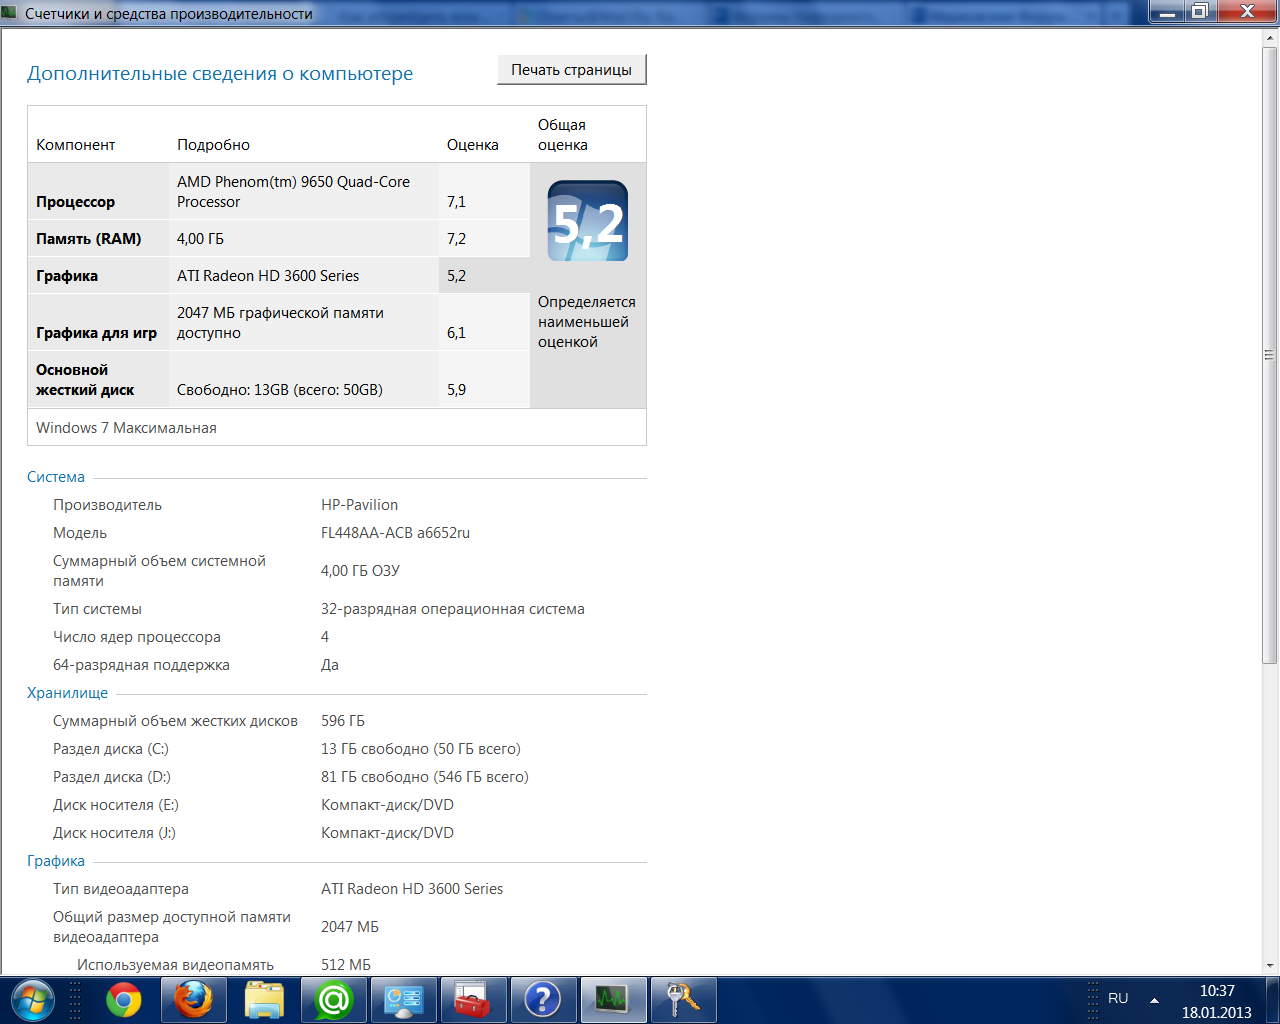This screenshot has height=1024, width=1280.
Task: Click the Windows Start orb
Action: point(32,999)
